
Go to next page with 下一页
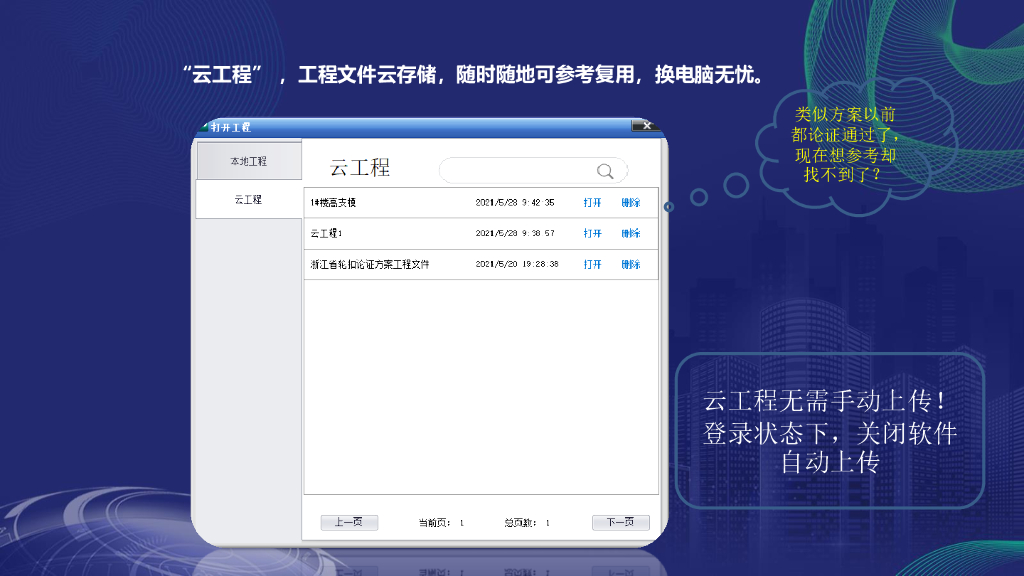coord(620,522)
